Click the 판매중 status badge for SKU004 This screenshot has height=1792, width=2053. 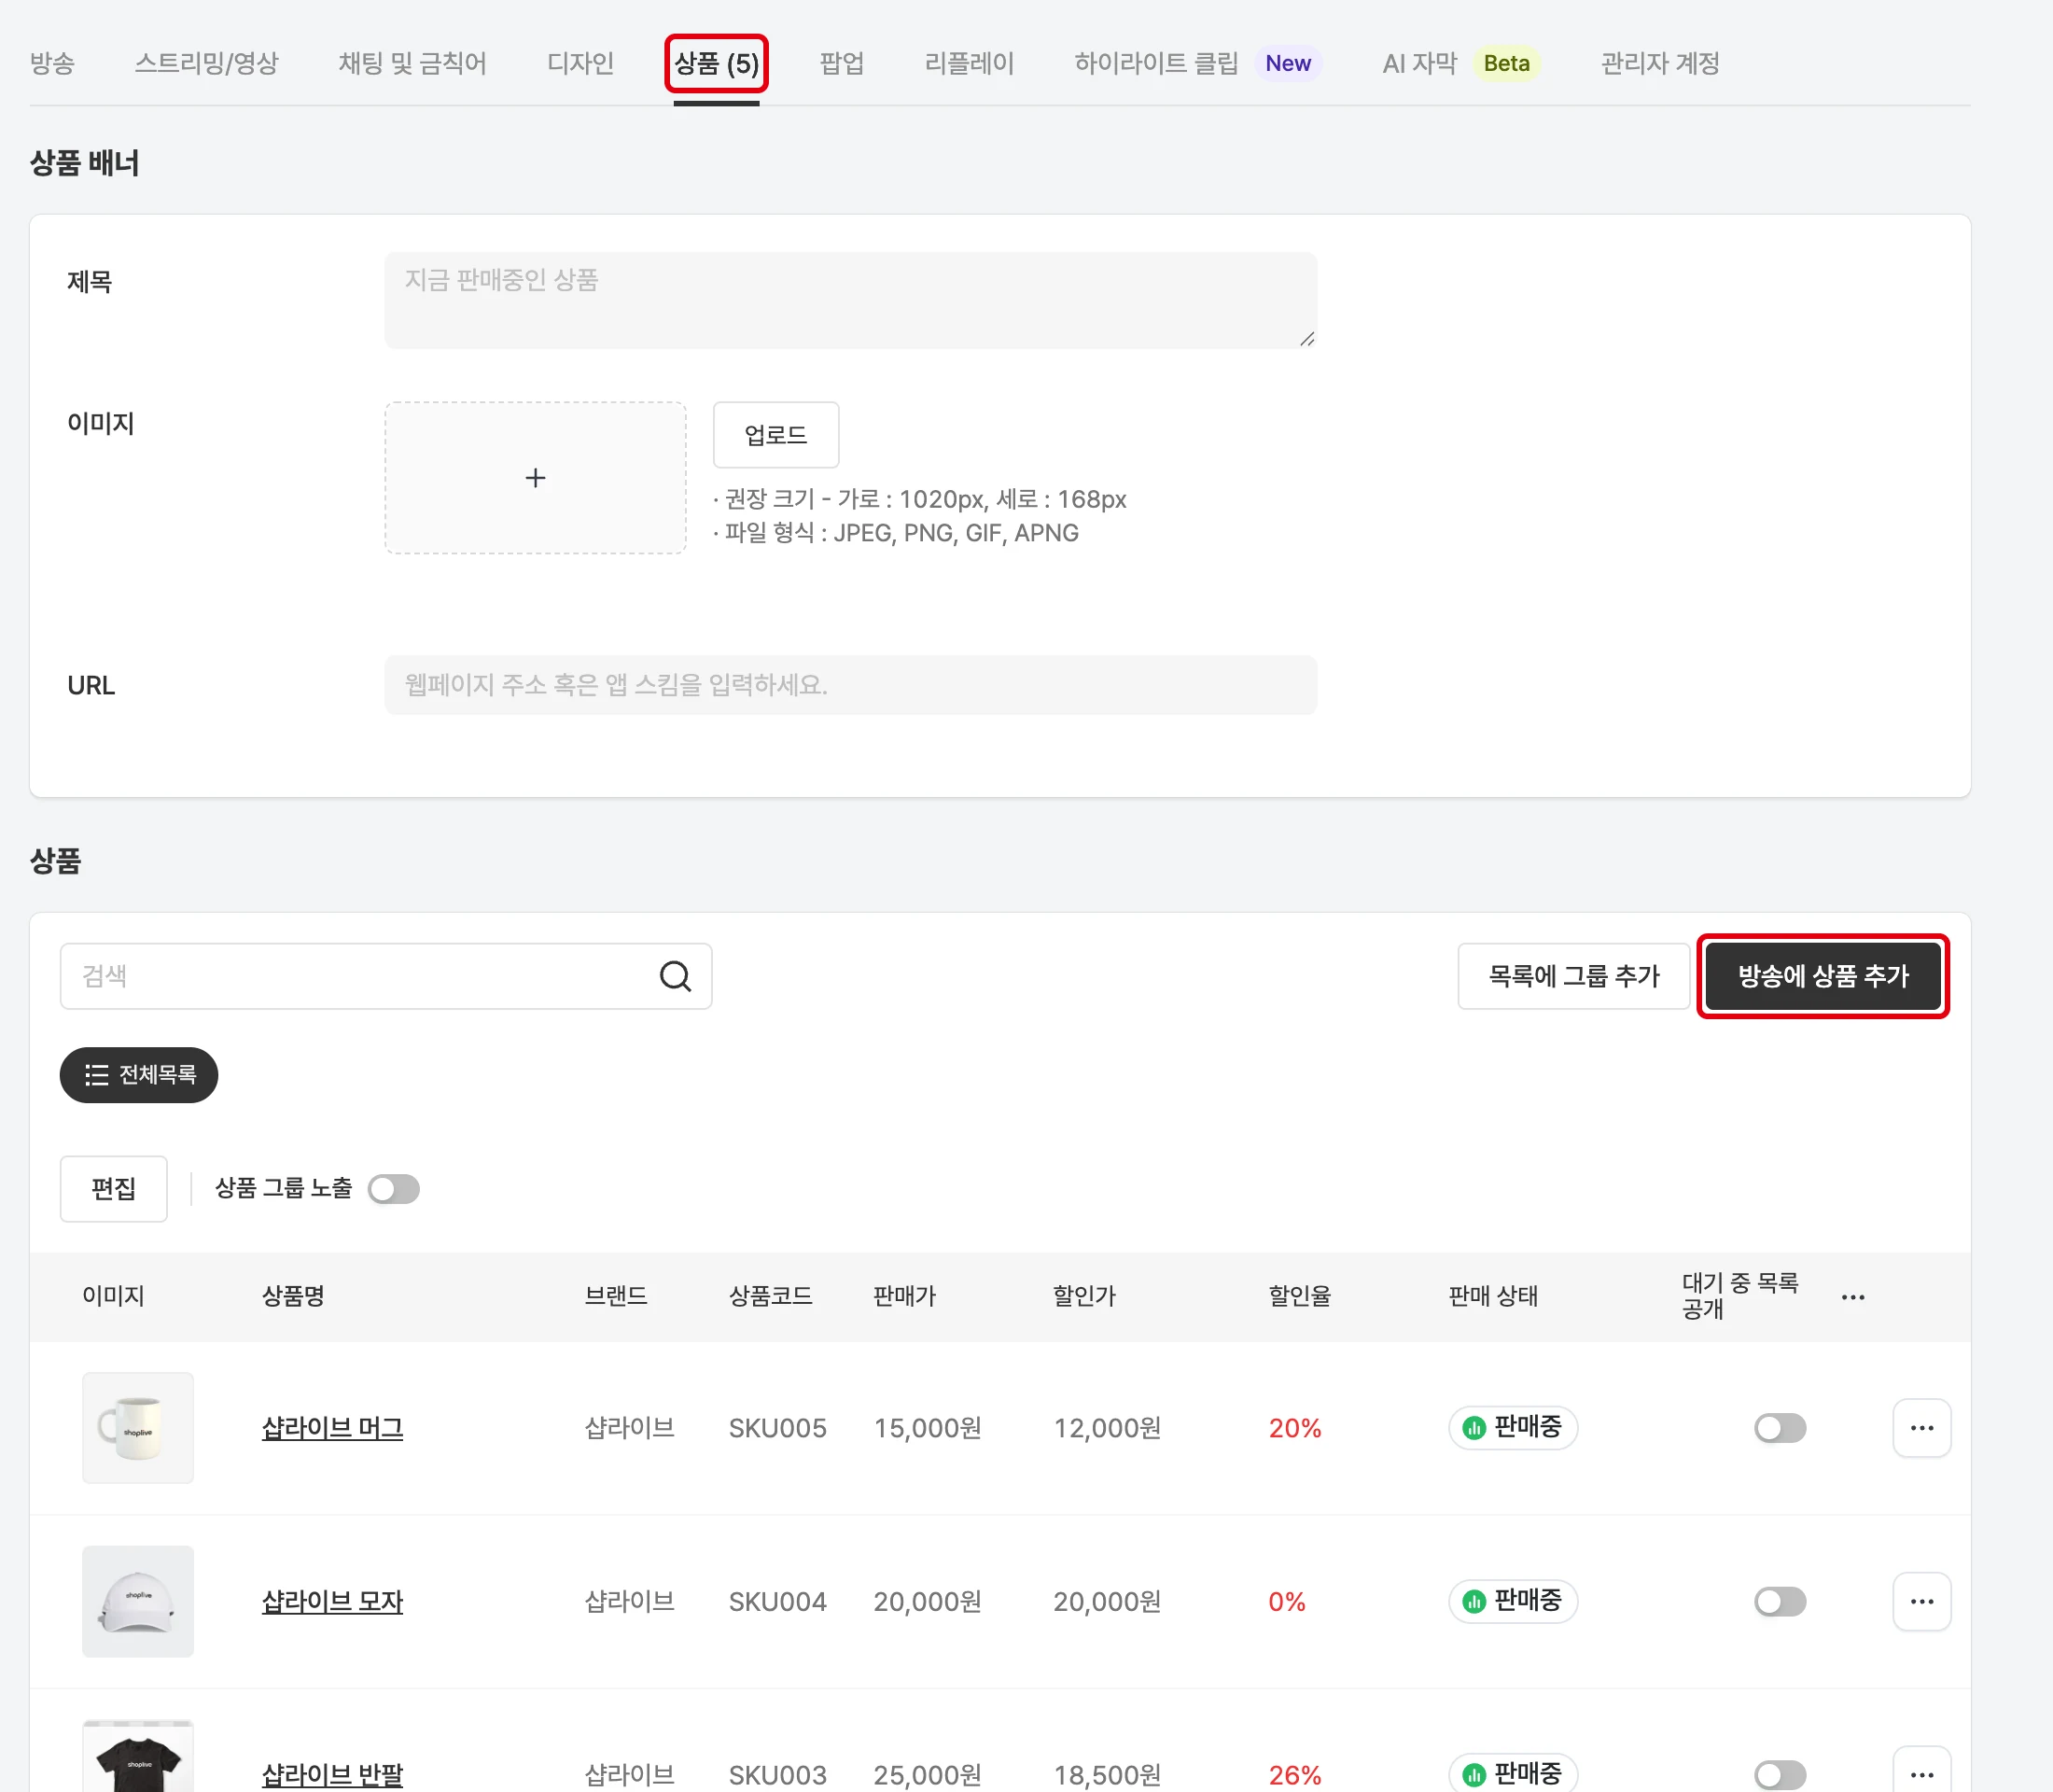tap(1512, 1601)
